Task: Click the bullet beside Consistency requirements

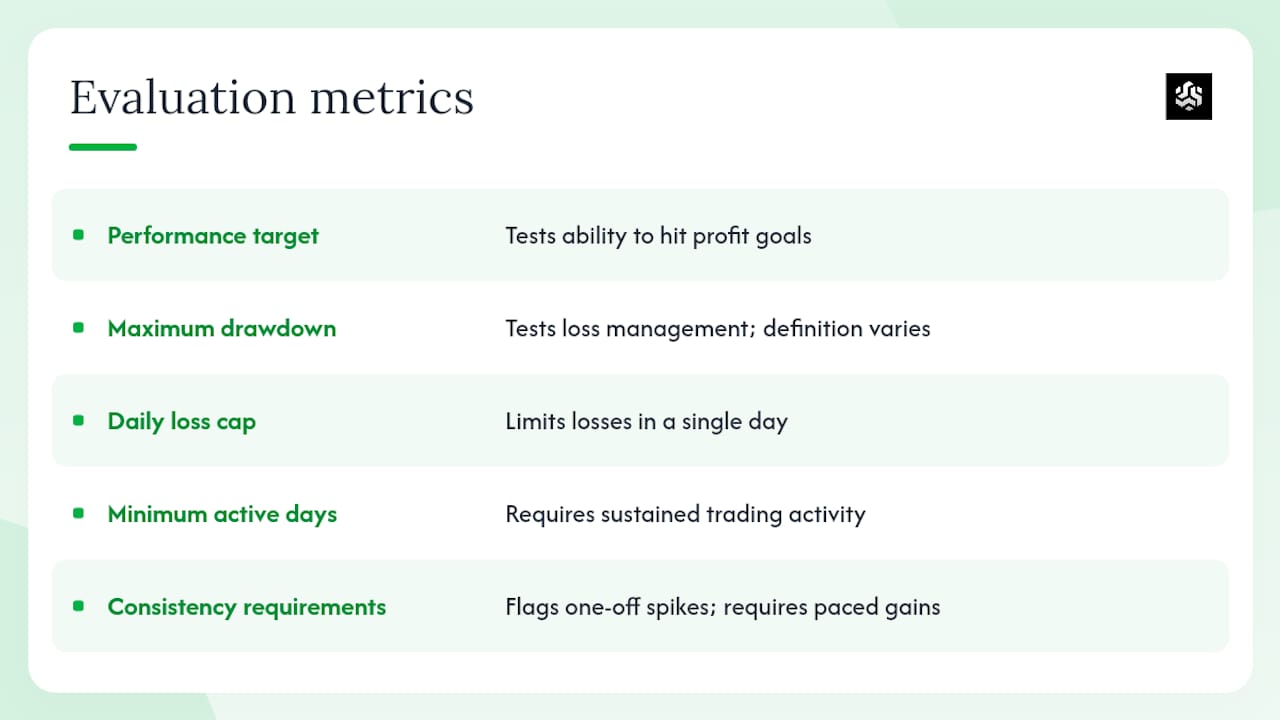Action: pos(79,606)
